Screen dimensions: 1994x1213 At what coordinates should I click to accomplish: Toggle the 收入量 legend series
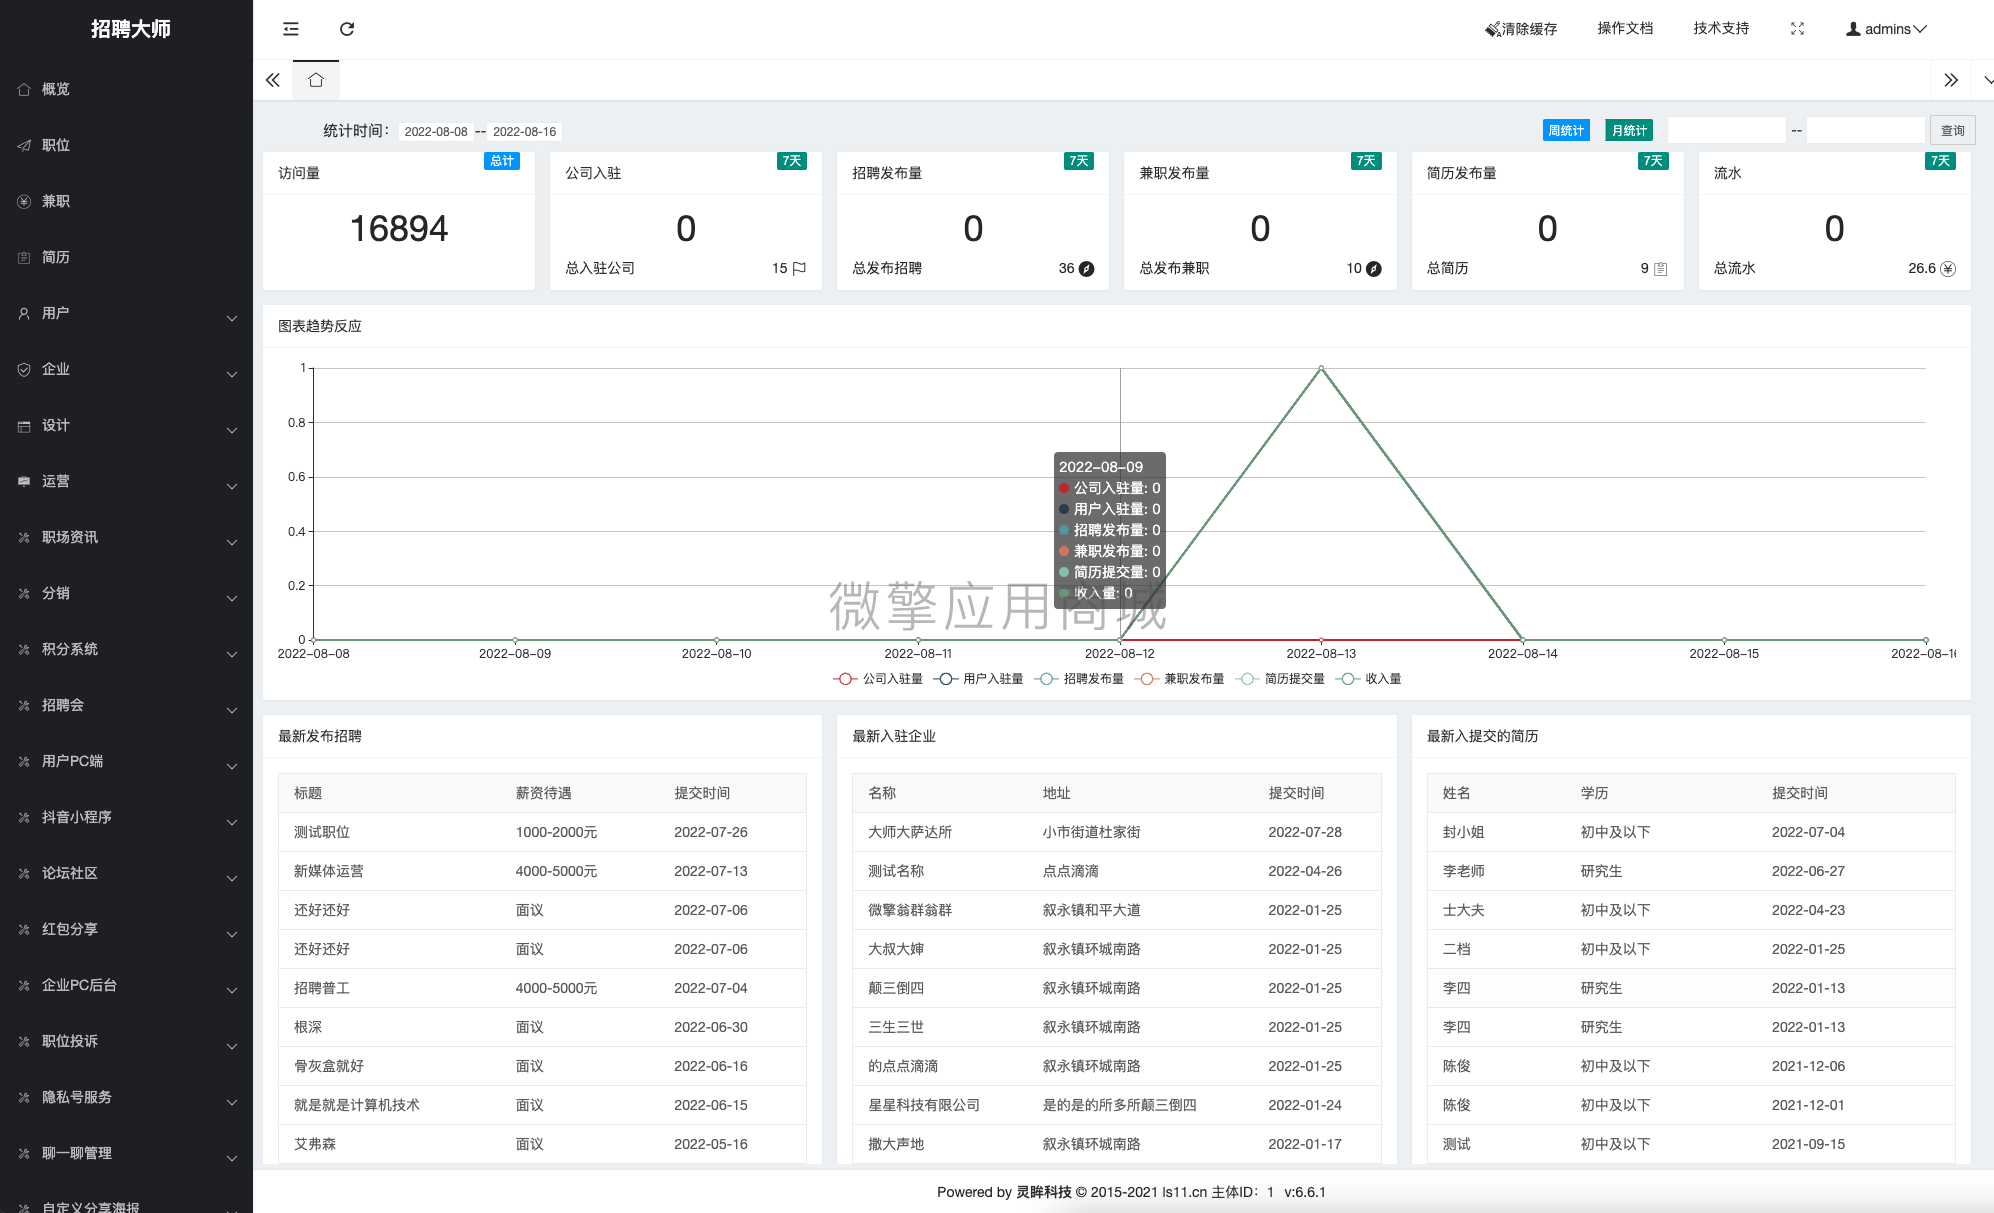click(1368, 679)
